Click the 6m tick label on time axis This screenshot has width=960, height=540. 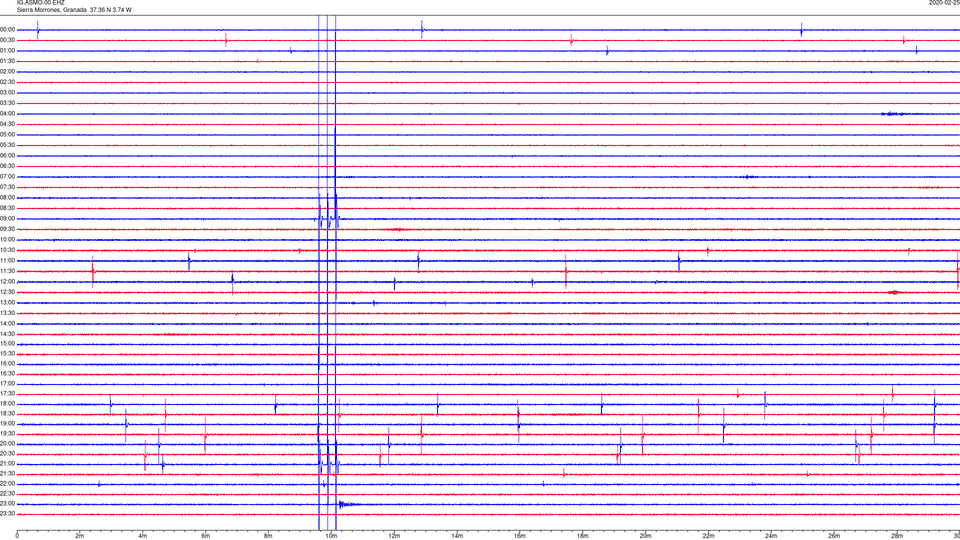pyautogui.click(x=205, y=536)
